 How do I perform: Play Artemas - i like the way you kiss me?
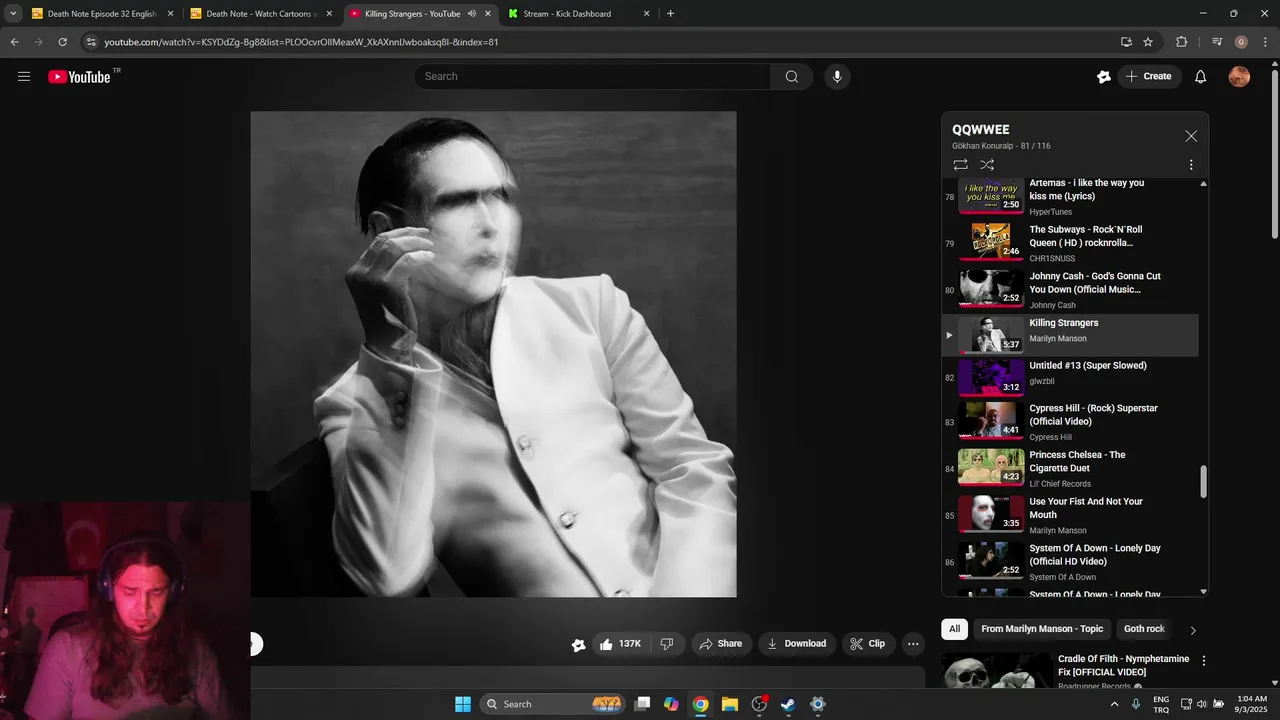pos(1070,196)
